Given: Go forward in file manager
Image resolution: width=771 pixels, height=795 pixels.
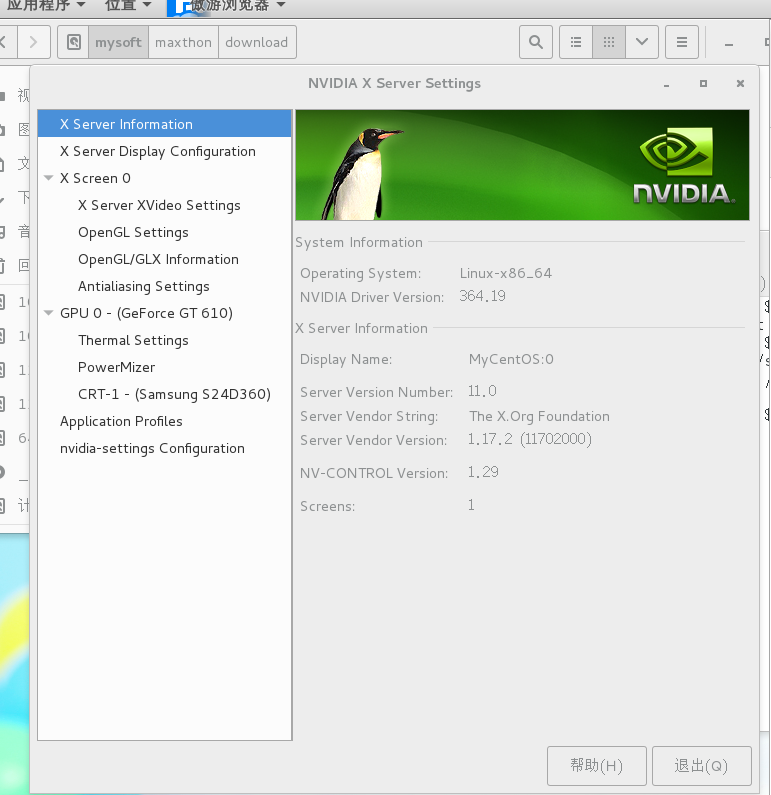Looking at the screenshot, I should click(x=33, y=42).
